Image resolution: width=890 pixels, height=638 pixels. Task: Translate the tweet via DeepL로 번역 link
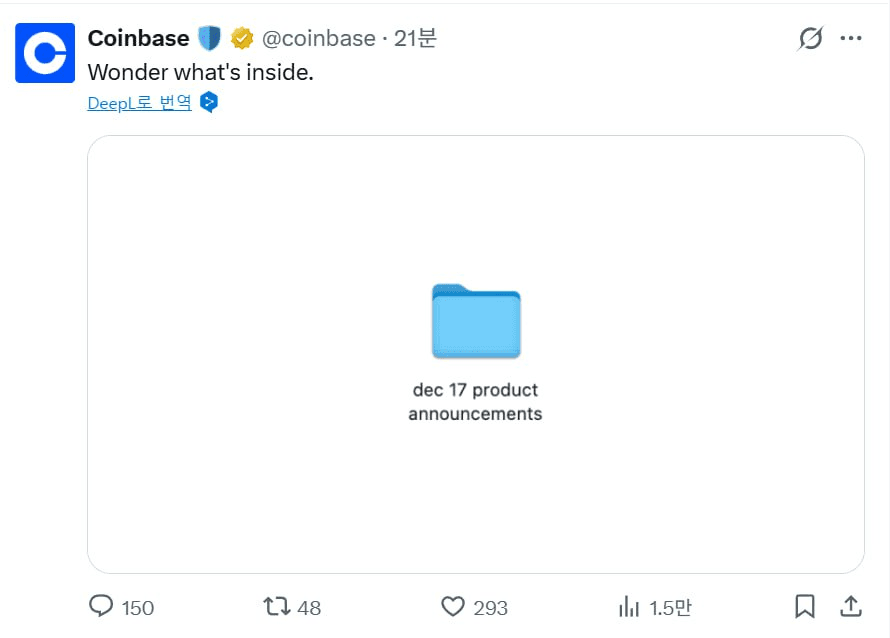[x=138, y=102]
